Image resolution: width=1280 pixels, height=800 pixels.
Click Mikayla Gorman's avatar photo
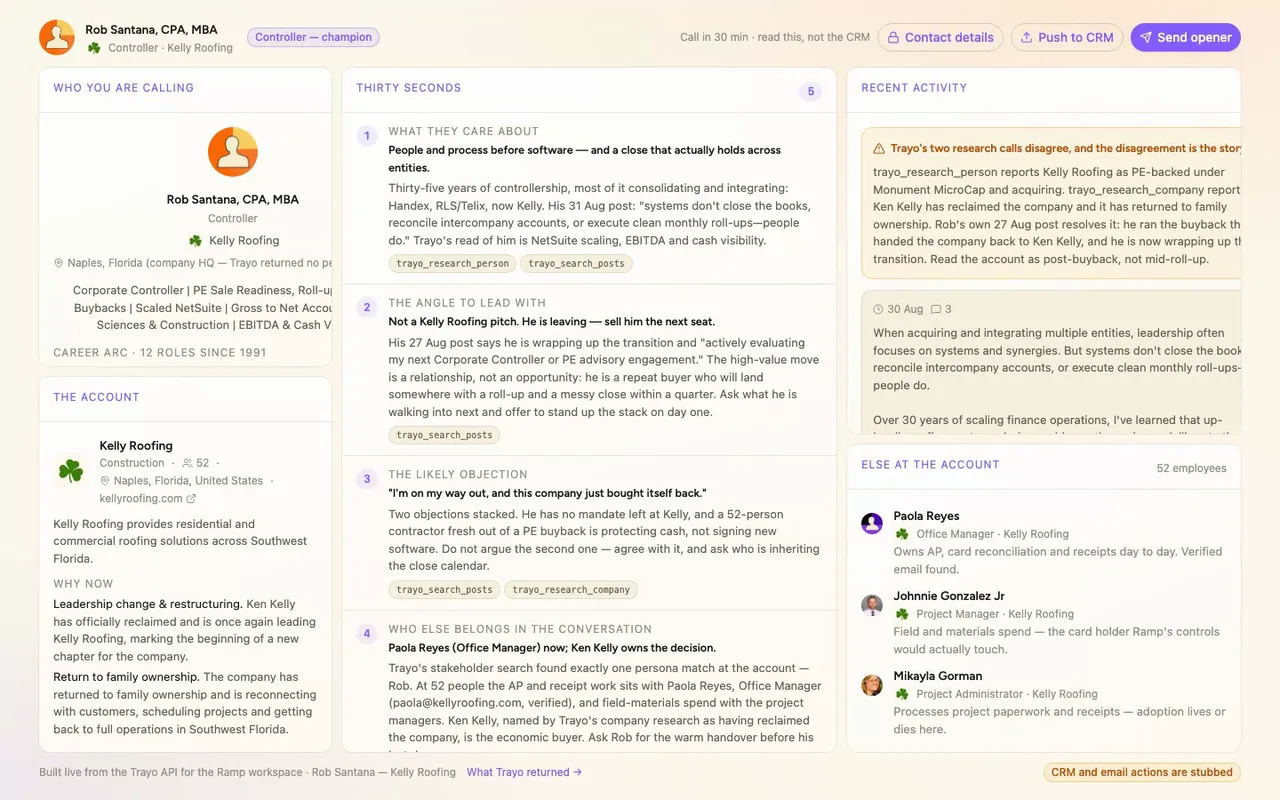(x=872, y=684)
